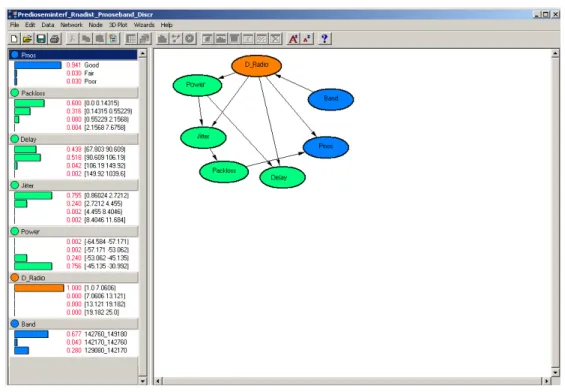The height and width of the screenshot is (392, 565).
Task: Open the Node menu
Action: 95,25
